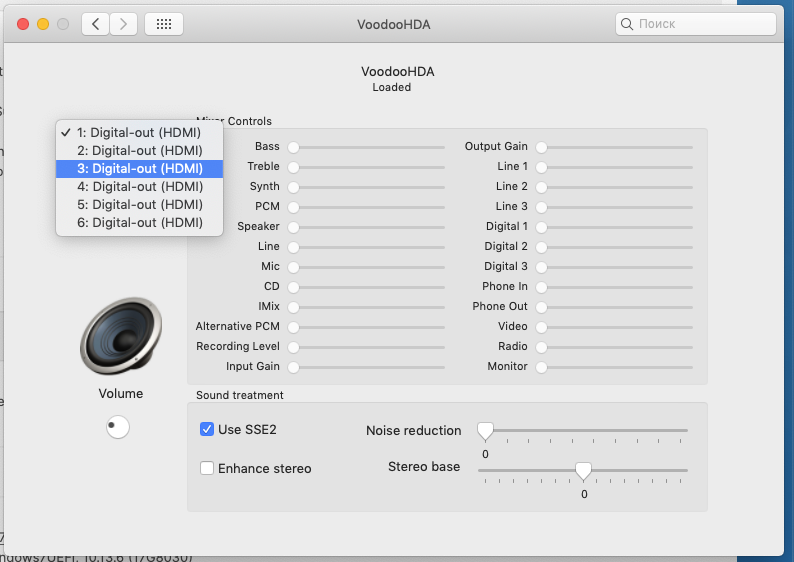794x562 pixels.
Task: Click the Video slider knob
Action: [541, 327]
